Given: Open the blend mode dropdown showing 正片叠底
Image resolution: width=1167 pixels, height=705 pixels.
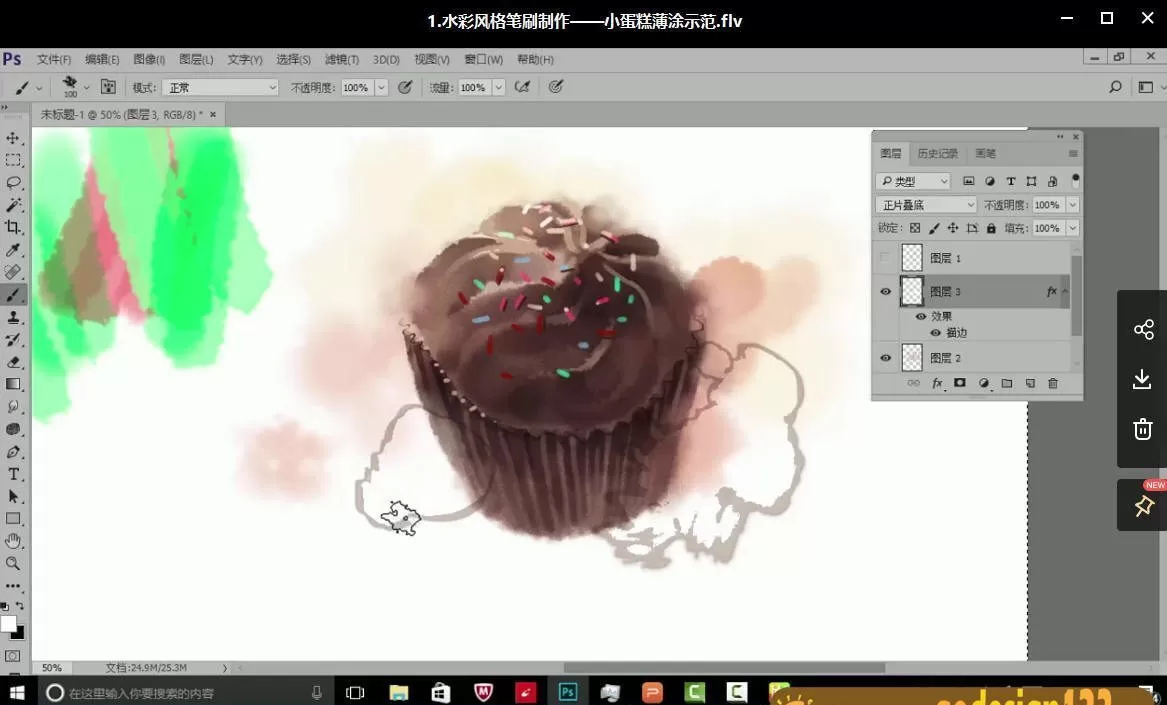Looking at the screenshot, I should click(x=925, y=204).
